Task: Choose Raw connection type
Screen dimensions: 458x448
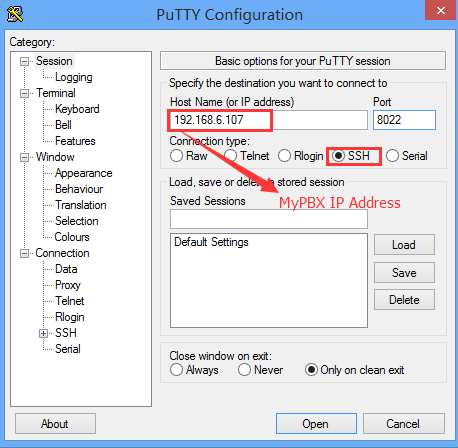Action: pos(176,156)
